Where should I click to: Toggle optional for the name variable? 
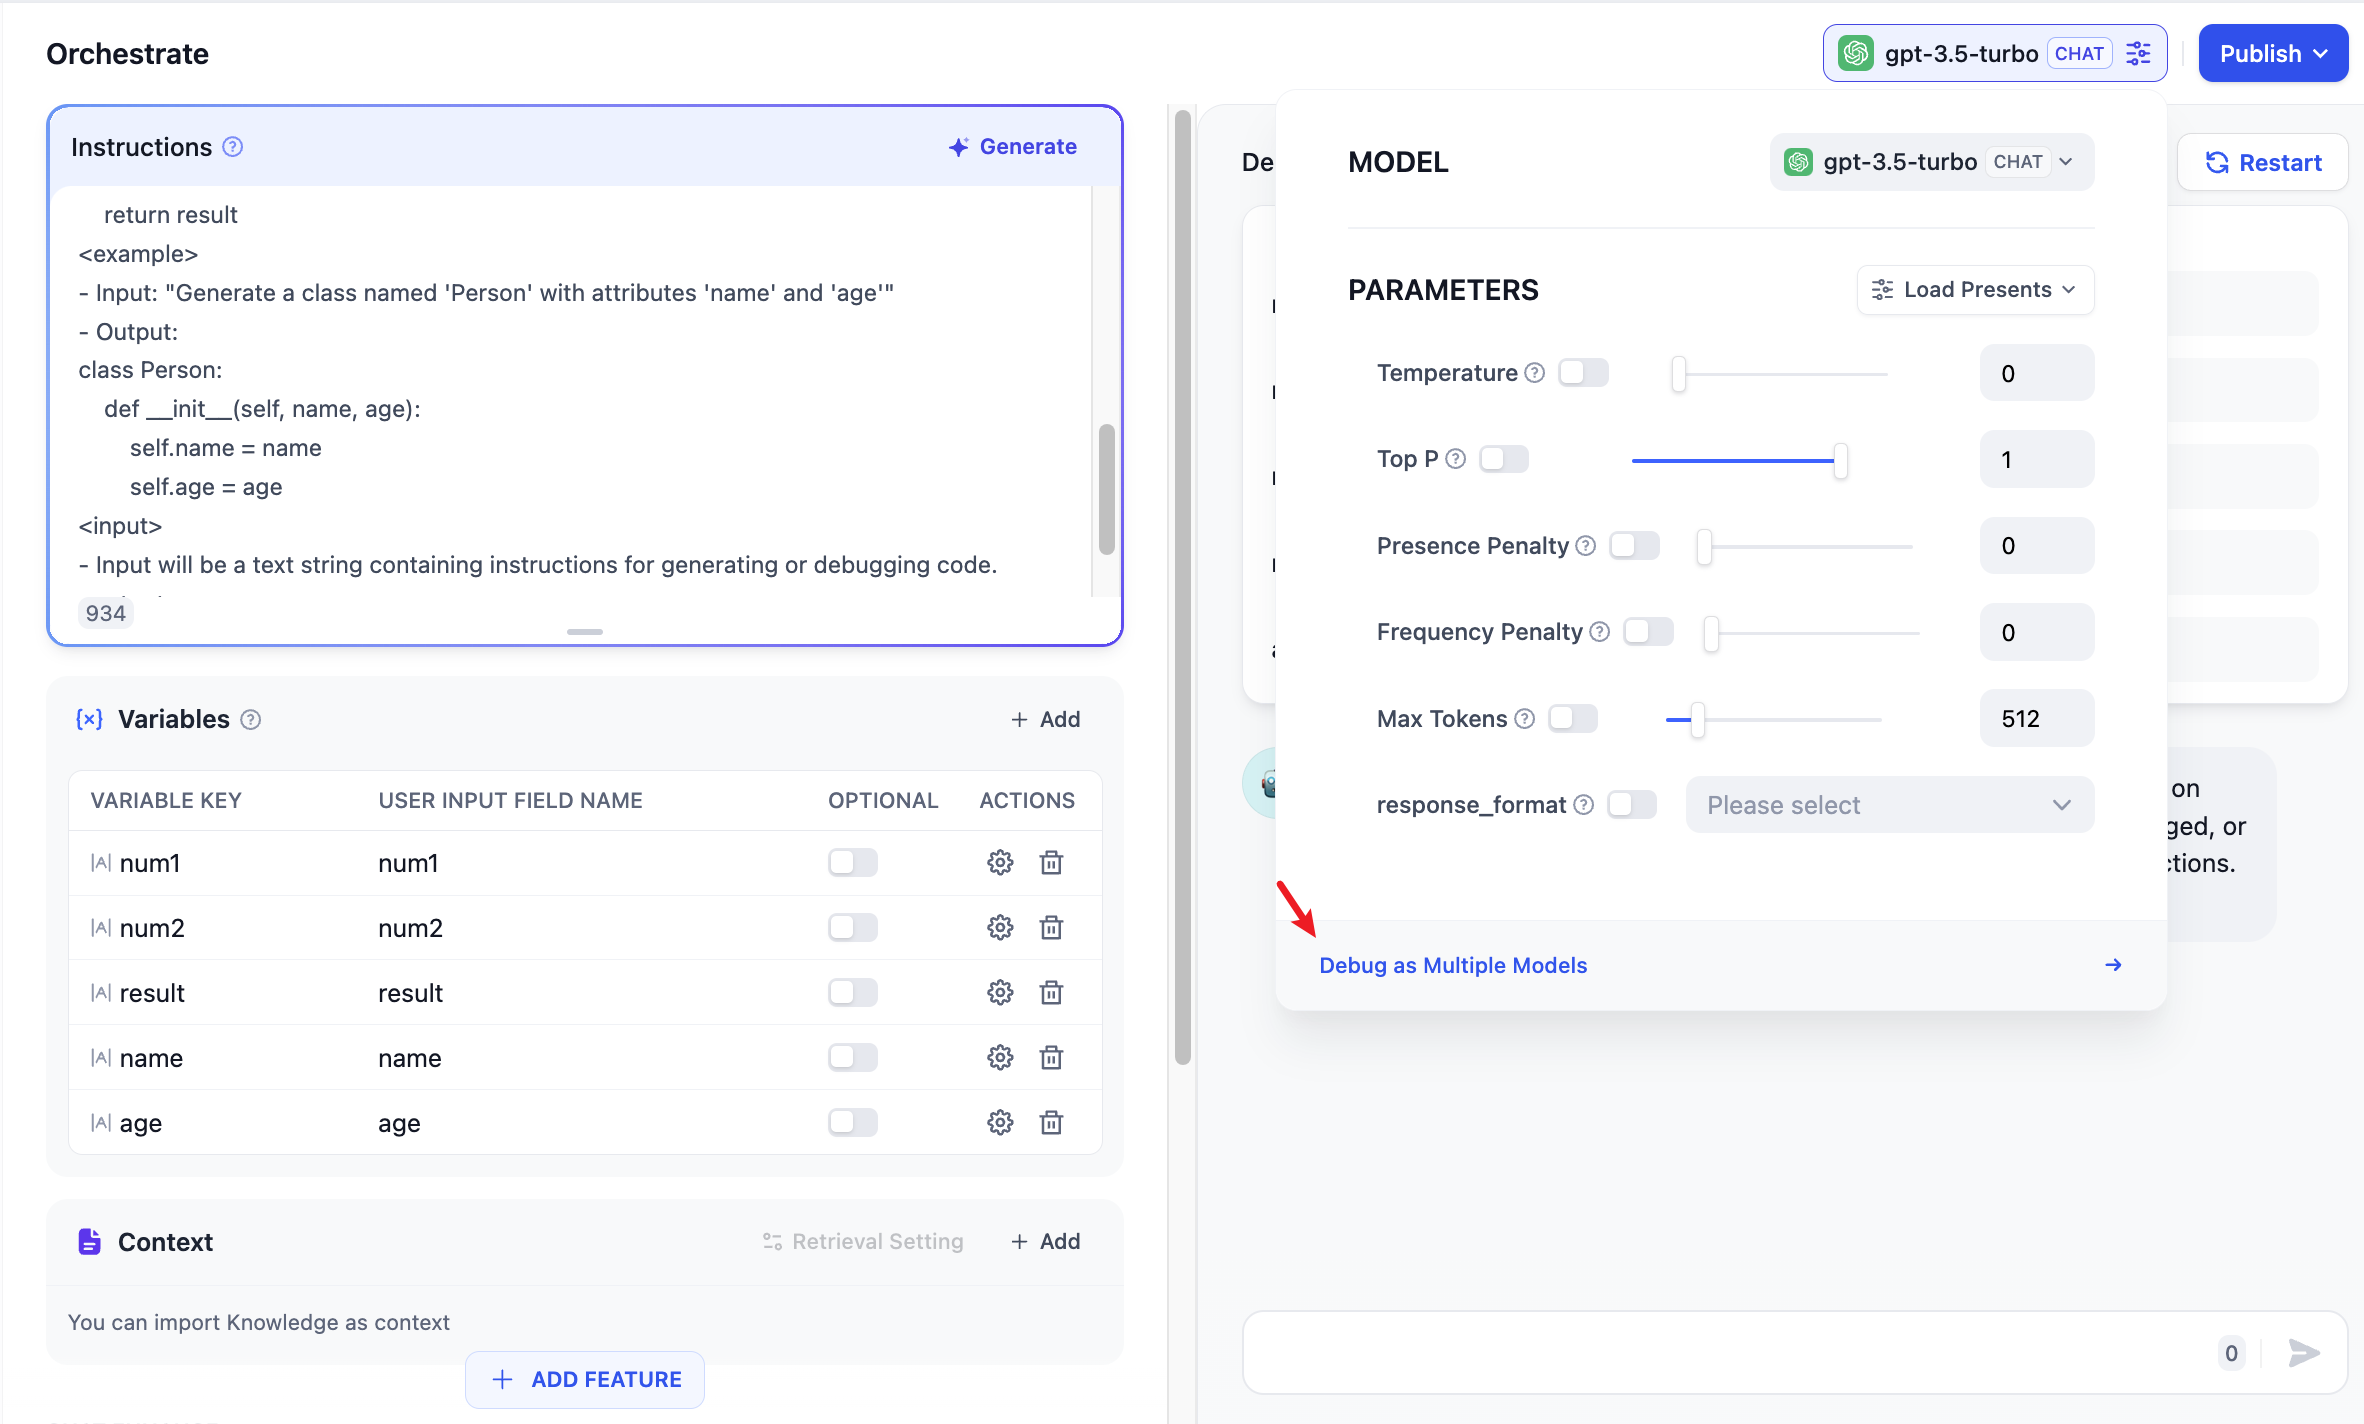pos(853,1058)
